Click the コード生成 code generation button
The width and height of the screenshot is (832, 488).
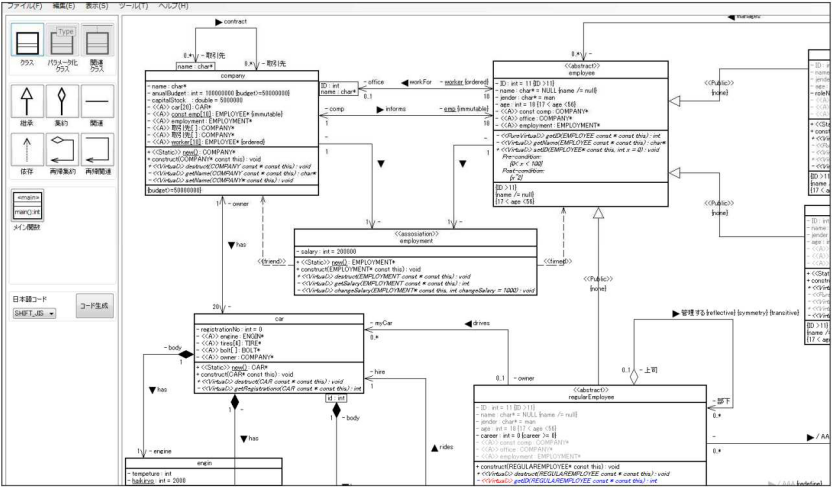[94, 306]
